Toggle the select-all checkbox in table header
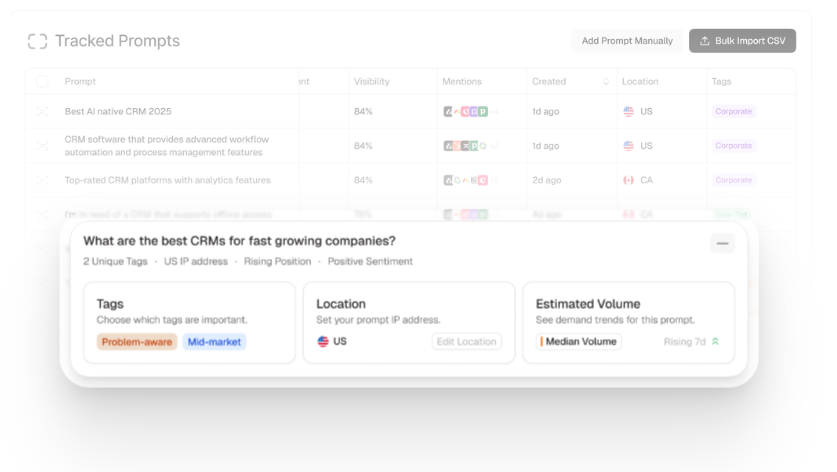Viewport: 837px width, 472px height. coord(42,81)
